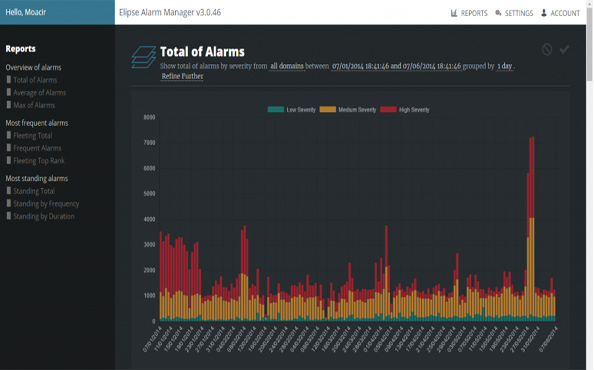Click the bar icon beside Standing Total
The height and width of the screenshot is (370, 594).
point(9,190)
